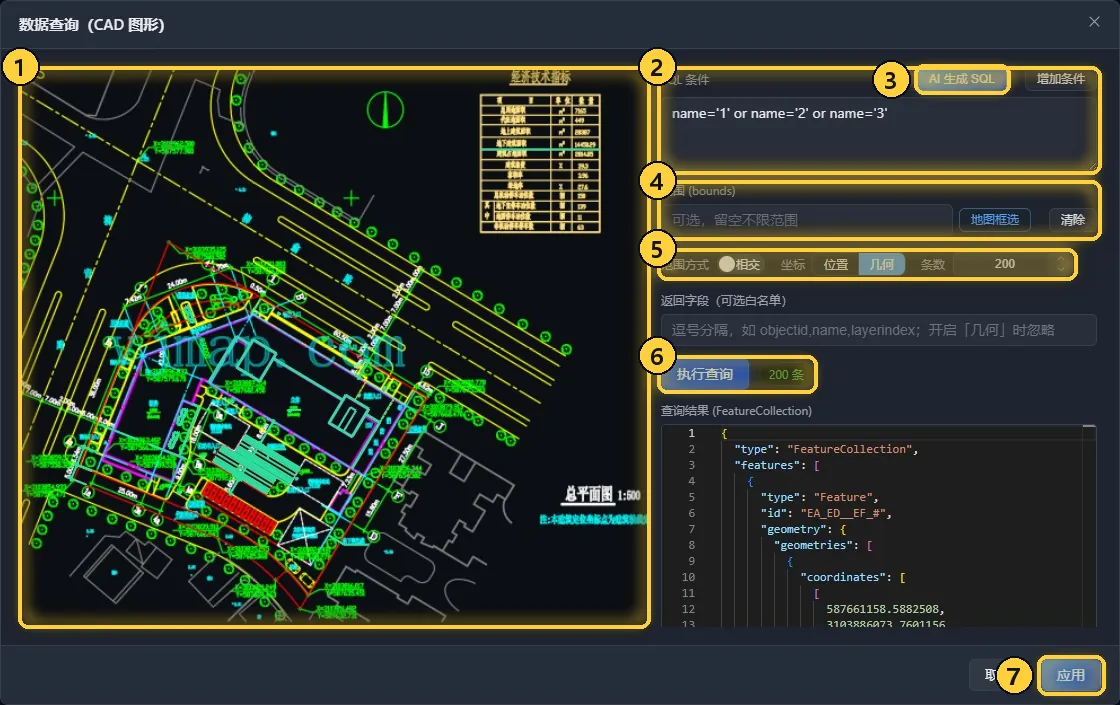The width and height of the screenshot is (1120, 705).
Task: Click the AI 生成 SQL button
Action: click(x=961, y=79)
